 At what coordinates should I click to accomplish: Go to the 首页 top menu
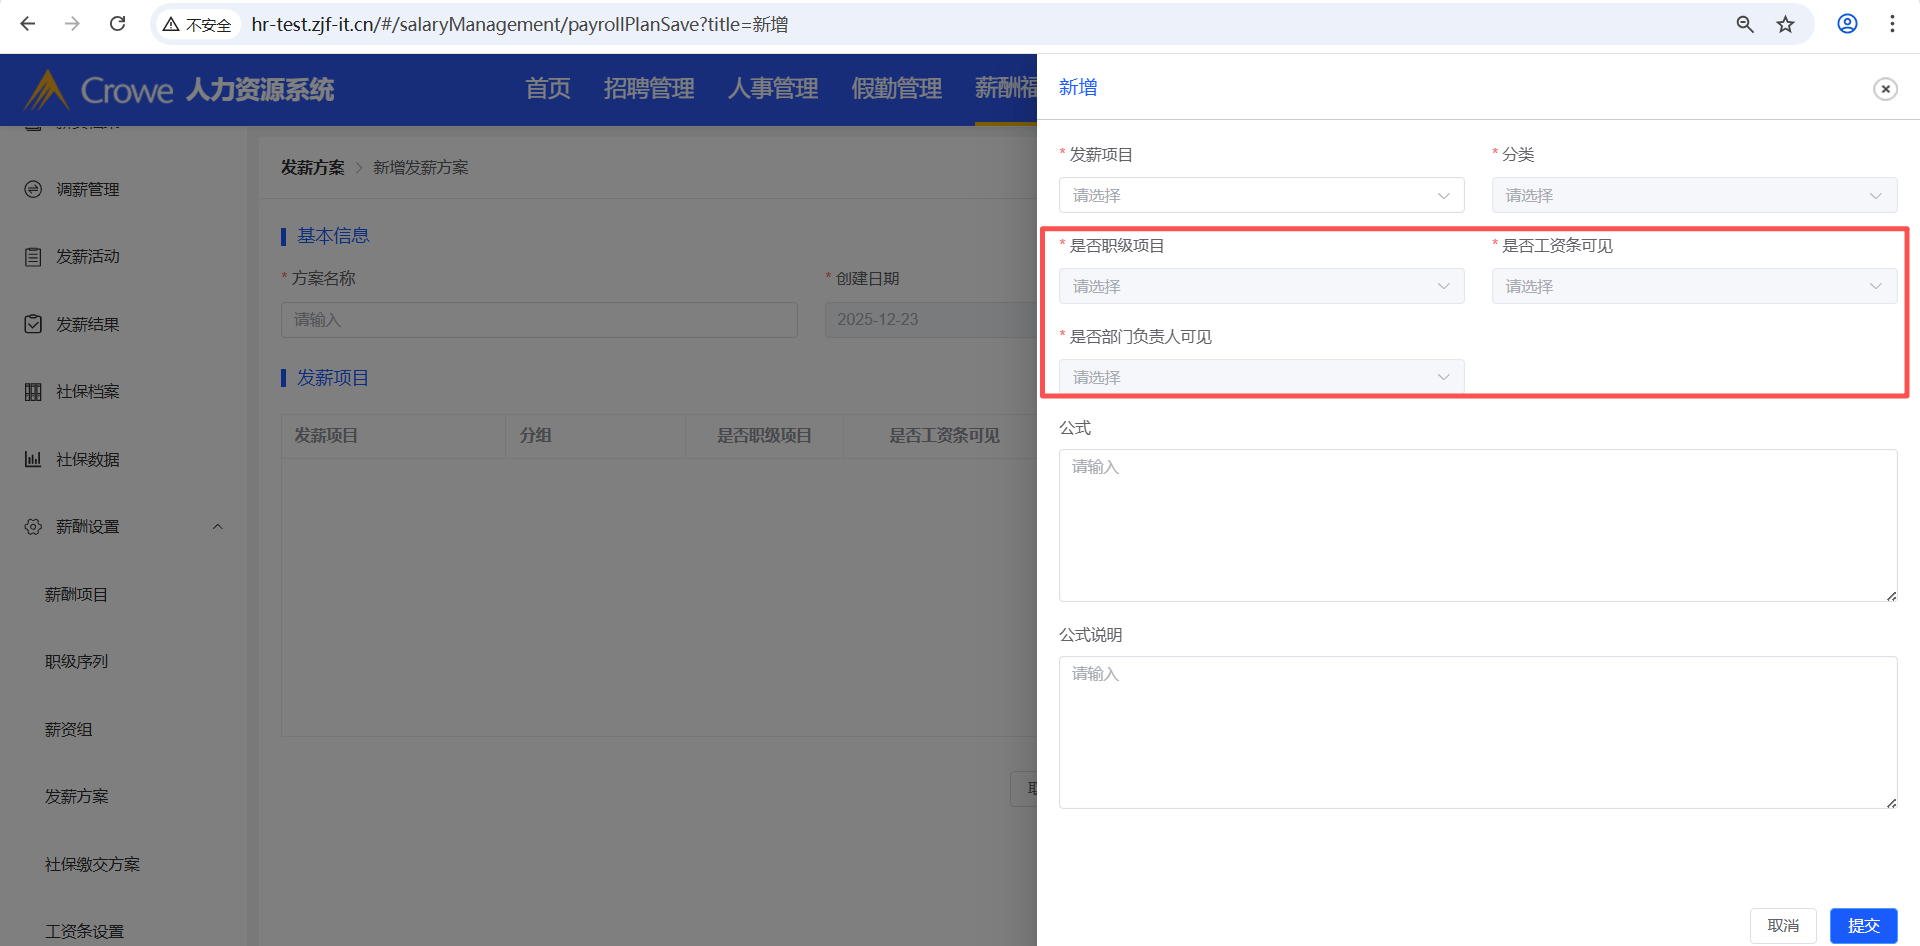[x=548, y=89]
